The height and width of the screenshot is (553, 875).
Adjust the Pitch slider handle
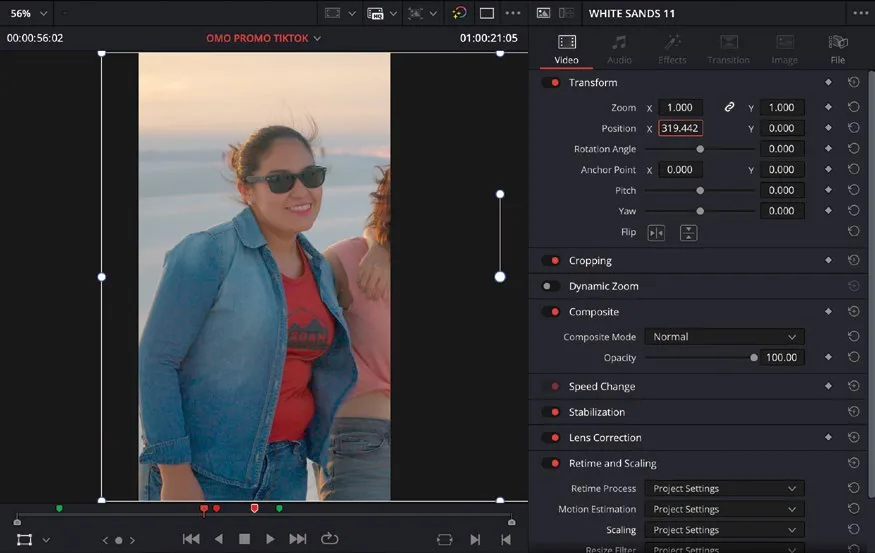tap(700, 190)
